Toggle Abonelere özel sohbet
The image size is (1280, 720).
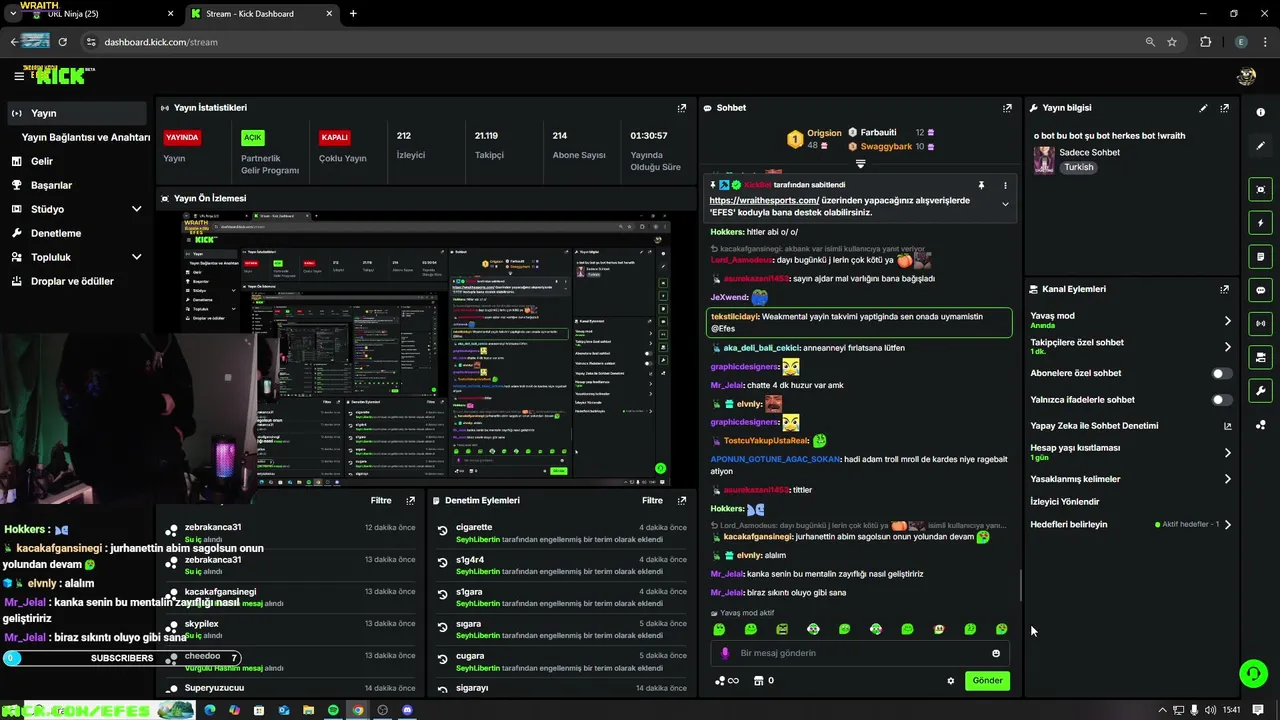[x=1221, y=373]
